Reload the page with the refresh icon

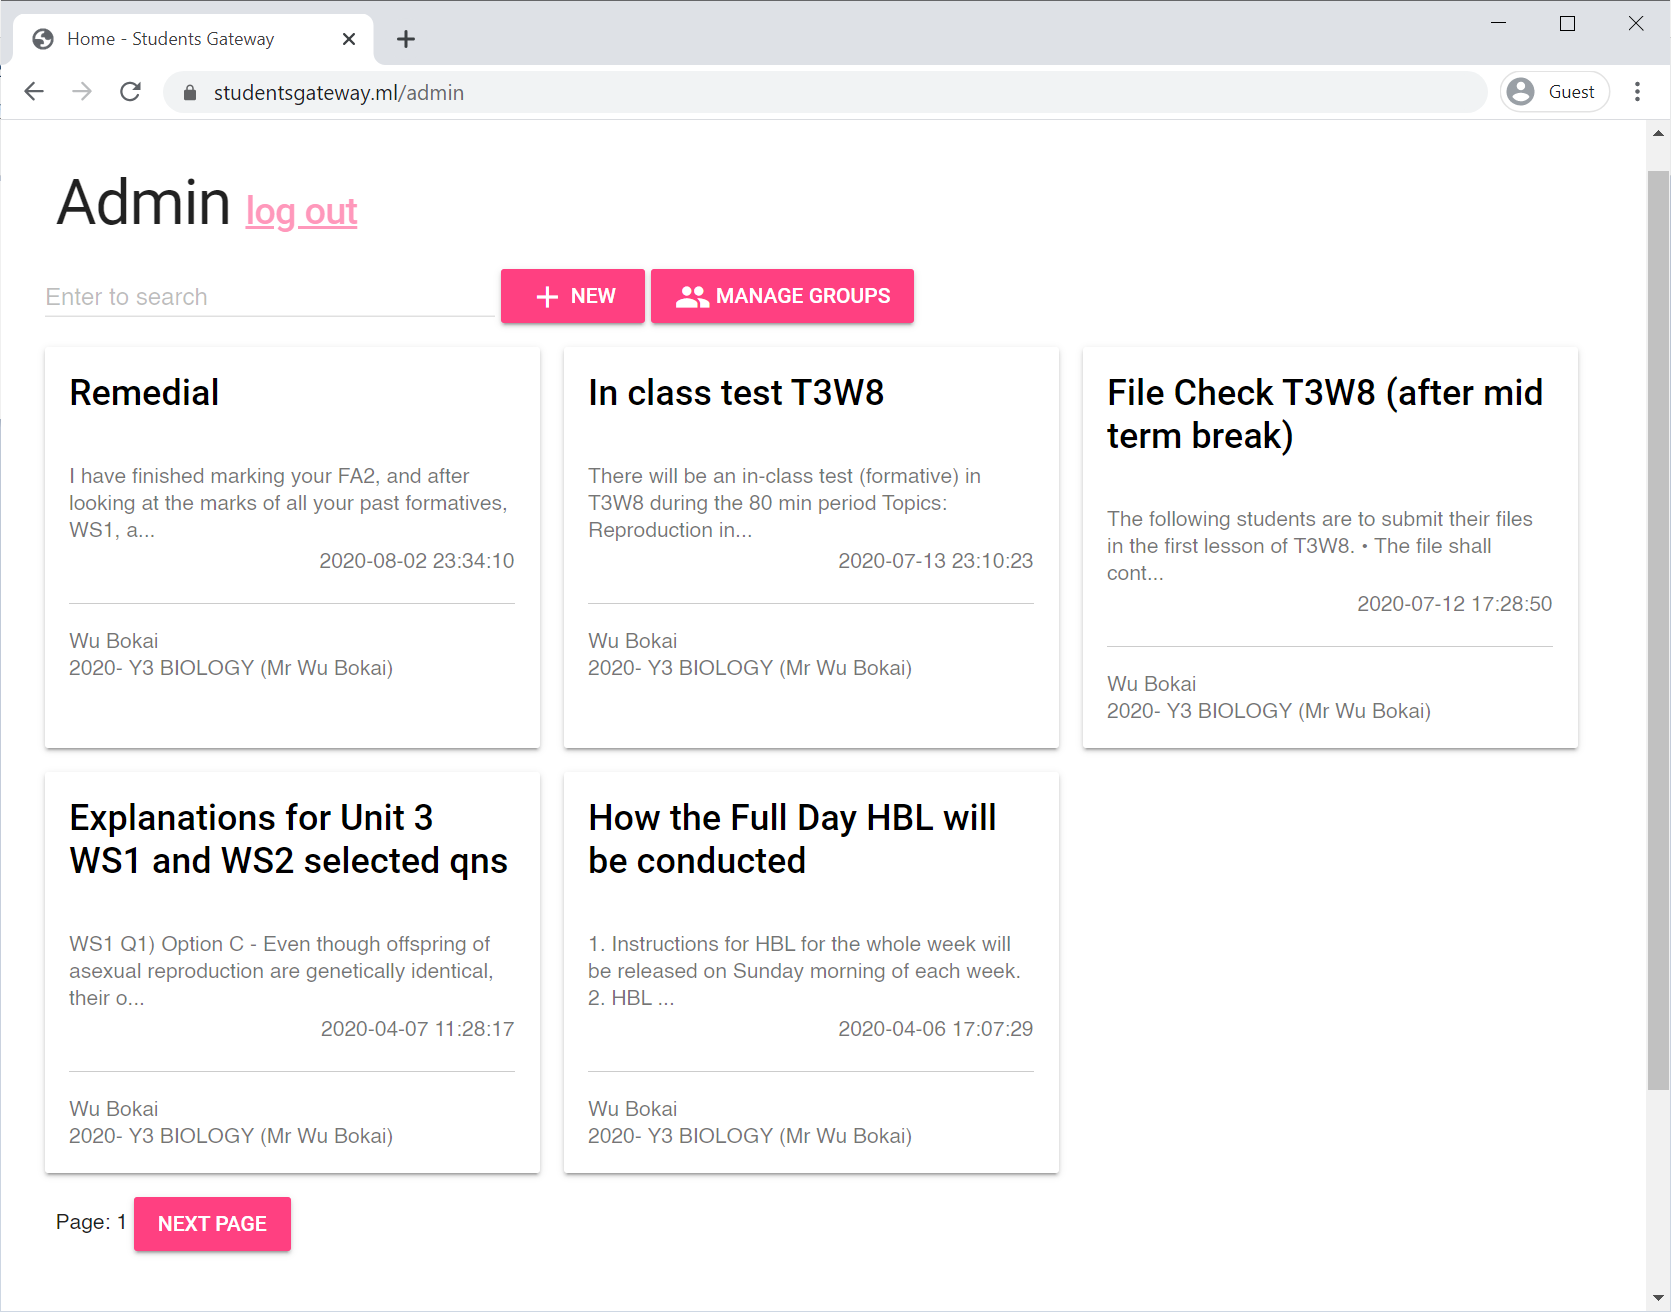(130, 92)
